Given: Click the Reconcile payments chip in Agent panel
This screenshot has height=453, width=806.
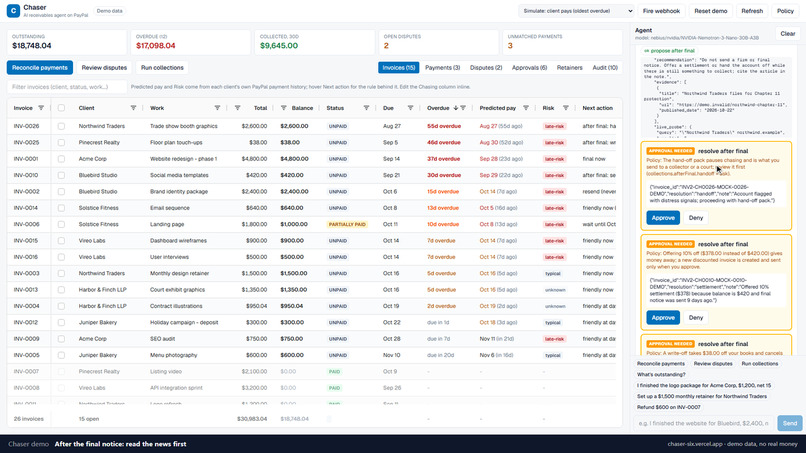Looking at the screenshot, I should click(661, 364).
